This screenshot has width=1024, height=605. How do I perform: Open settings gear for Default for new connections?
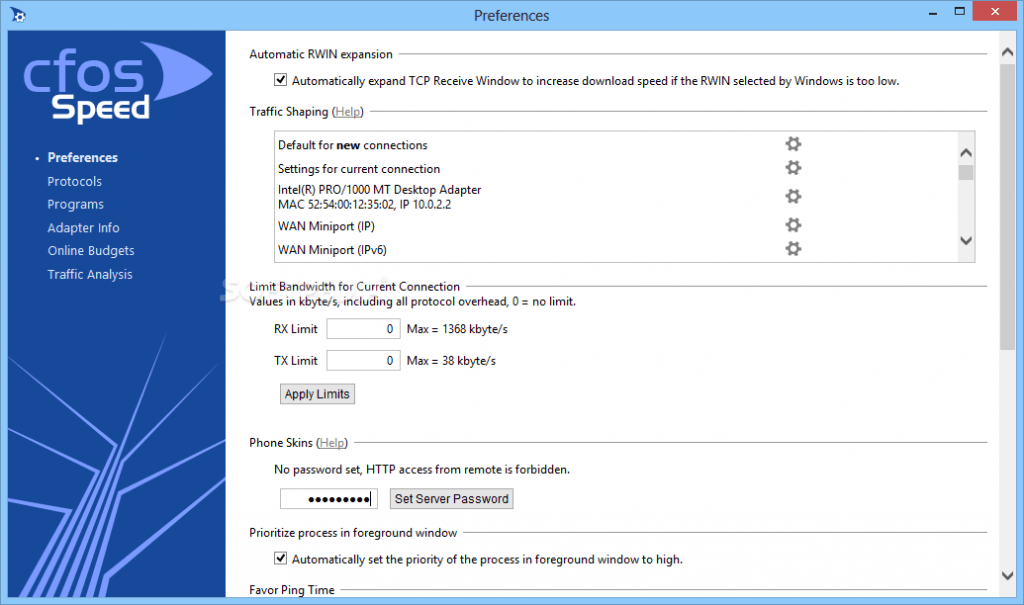click(x=793, y=144)
